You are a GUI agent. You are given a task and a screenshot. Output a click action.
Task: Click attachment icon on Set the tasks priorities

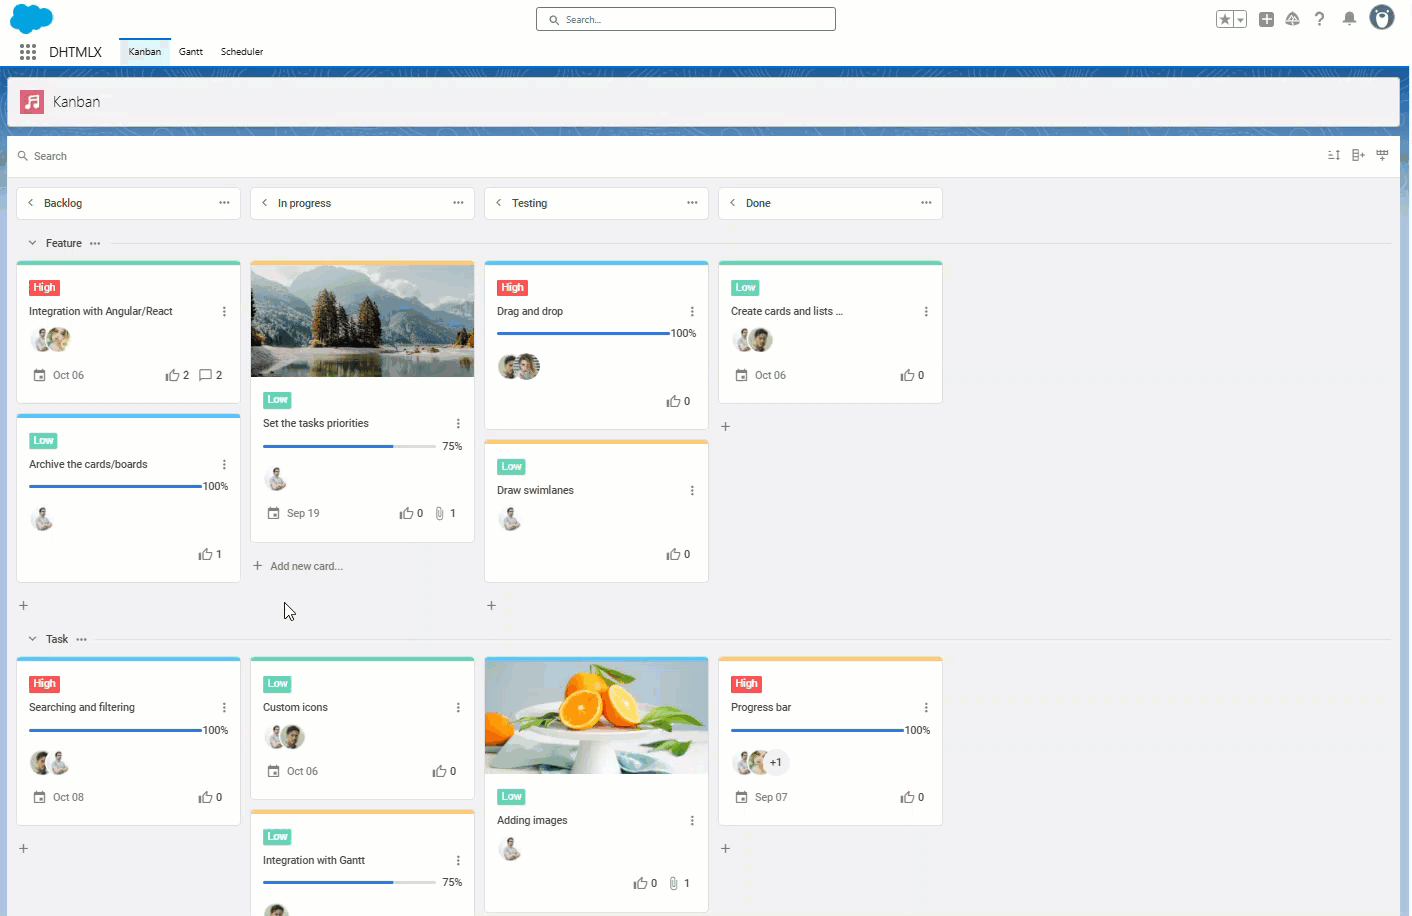[439, 513]
